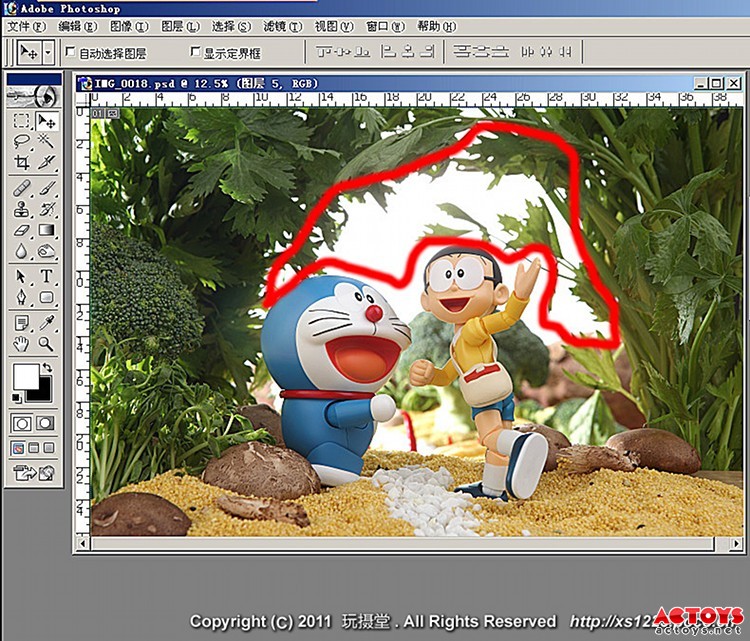Select the Magic Wand tool
Screen dimensions: 750x641
pyautogui.click(x=46, y=141)
